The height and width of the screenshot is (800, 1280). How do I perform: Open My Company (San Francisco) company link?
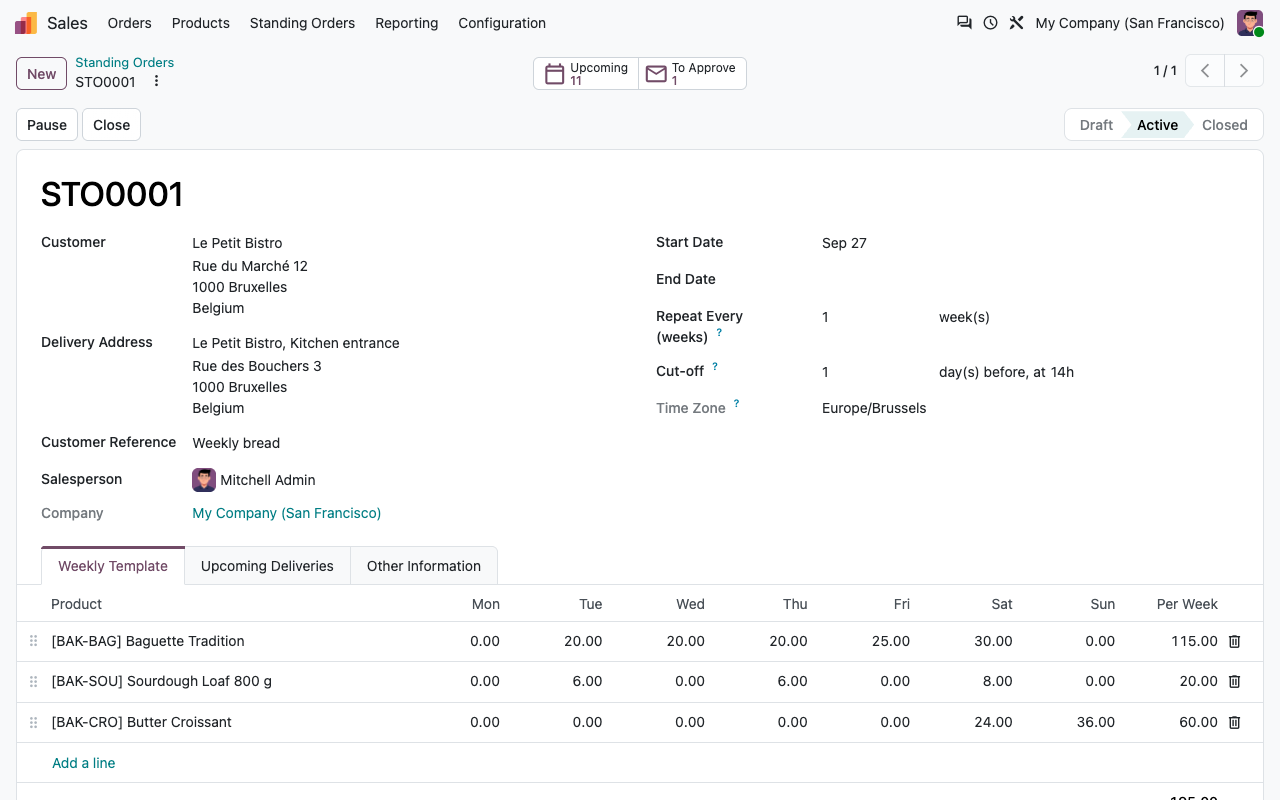287,513
